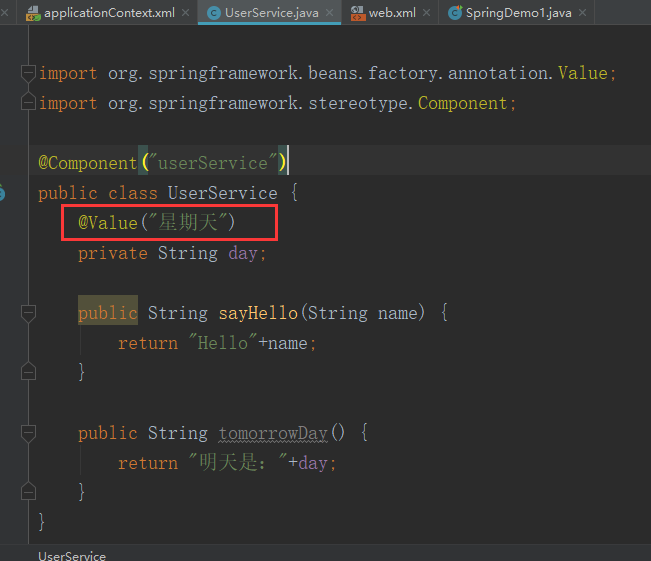This screenshot has height=561, width=651.
Task: Click the web.xml file type icon
Action: (x=357, y=13)
